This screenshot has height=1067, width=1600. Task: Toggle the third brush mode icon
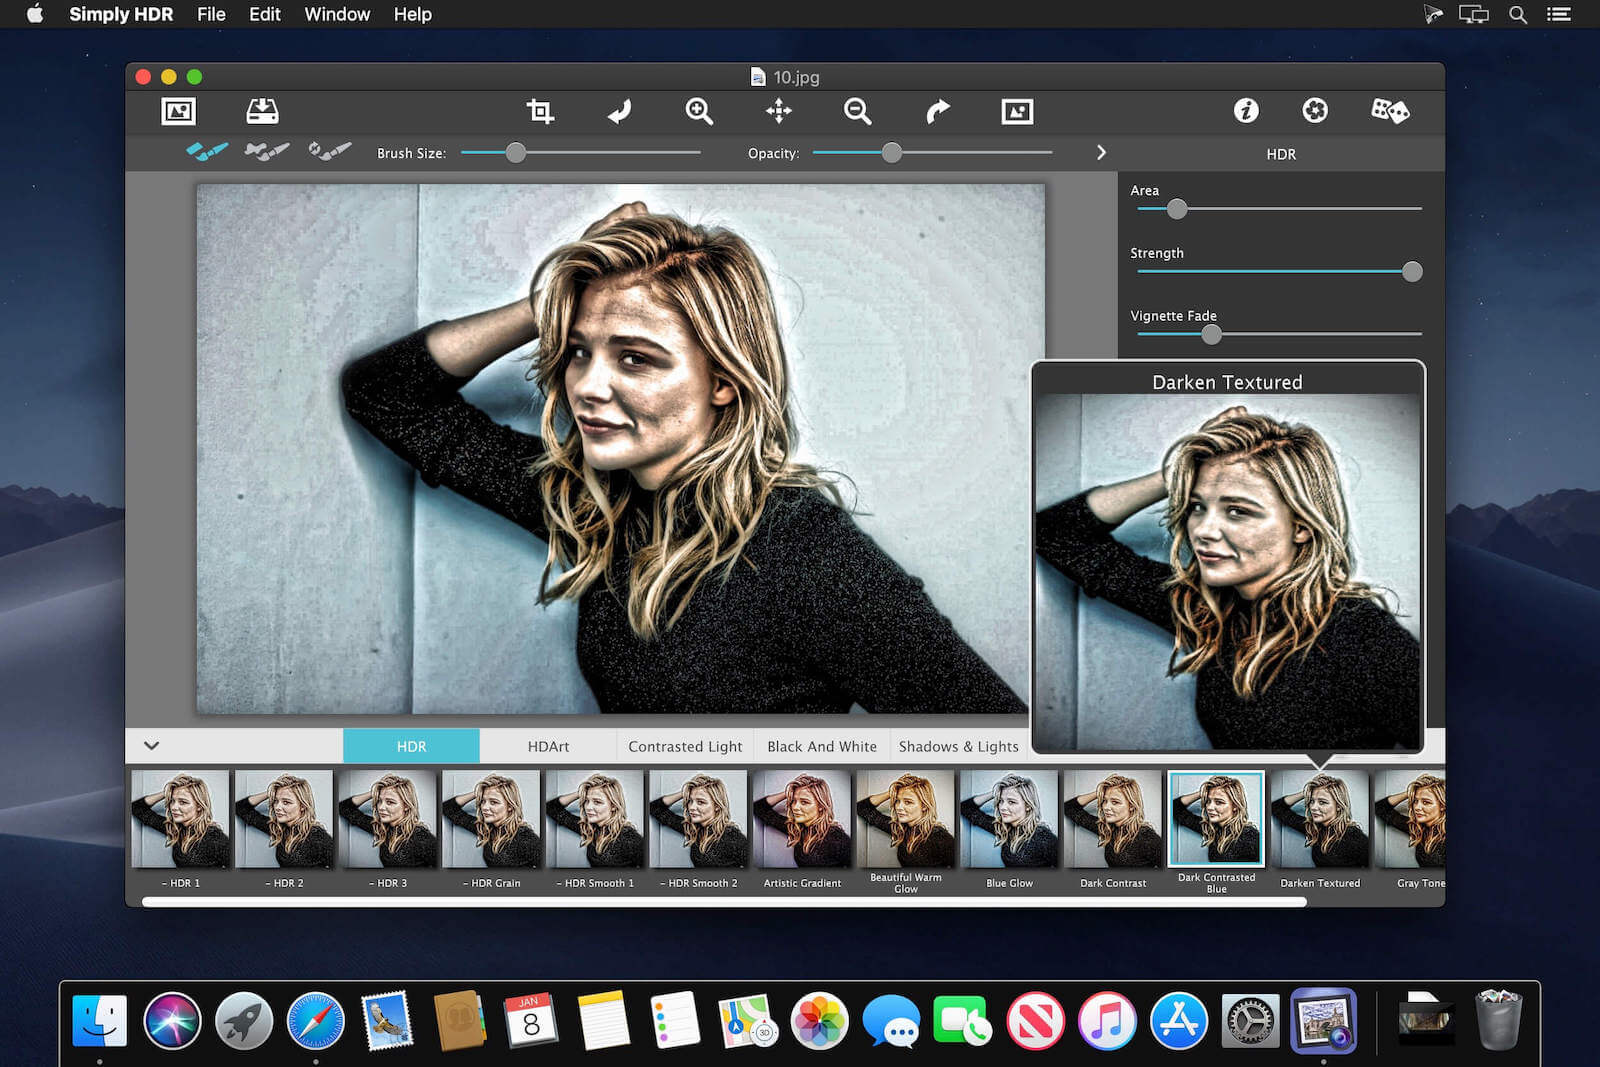point(329,152)
